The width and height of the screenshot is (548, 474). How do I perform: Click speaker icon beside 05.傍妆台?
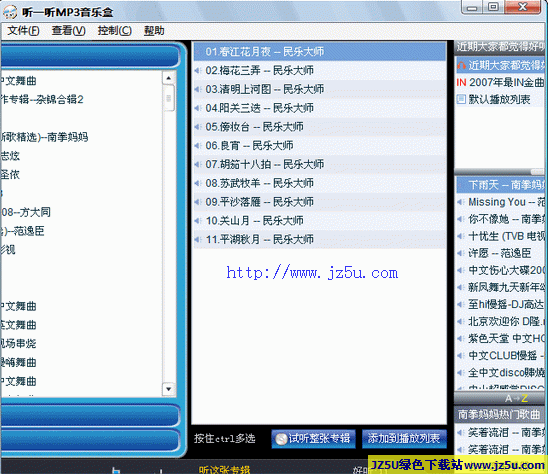click(198, 127)
